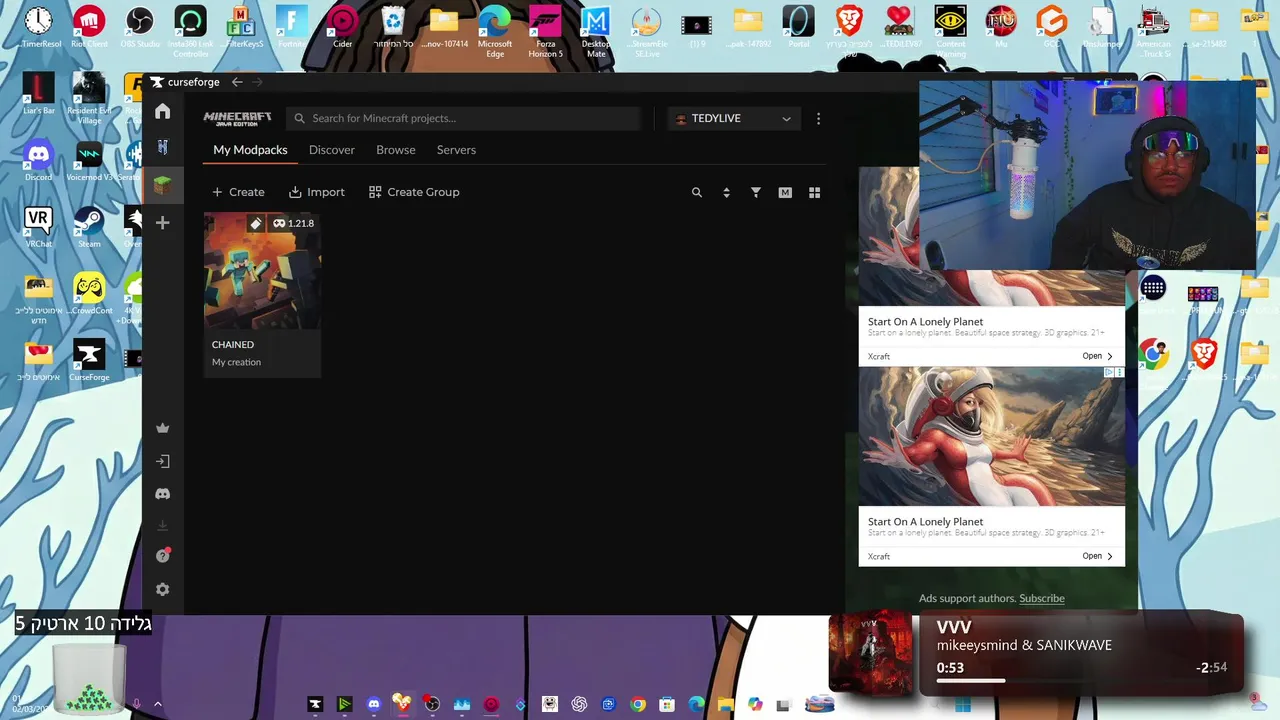Viewport: 1280px width, 720px height.
Task: Open CurseForge settings gear icon
Action: pyautogui.click(x=163, y=589)
